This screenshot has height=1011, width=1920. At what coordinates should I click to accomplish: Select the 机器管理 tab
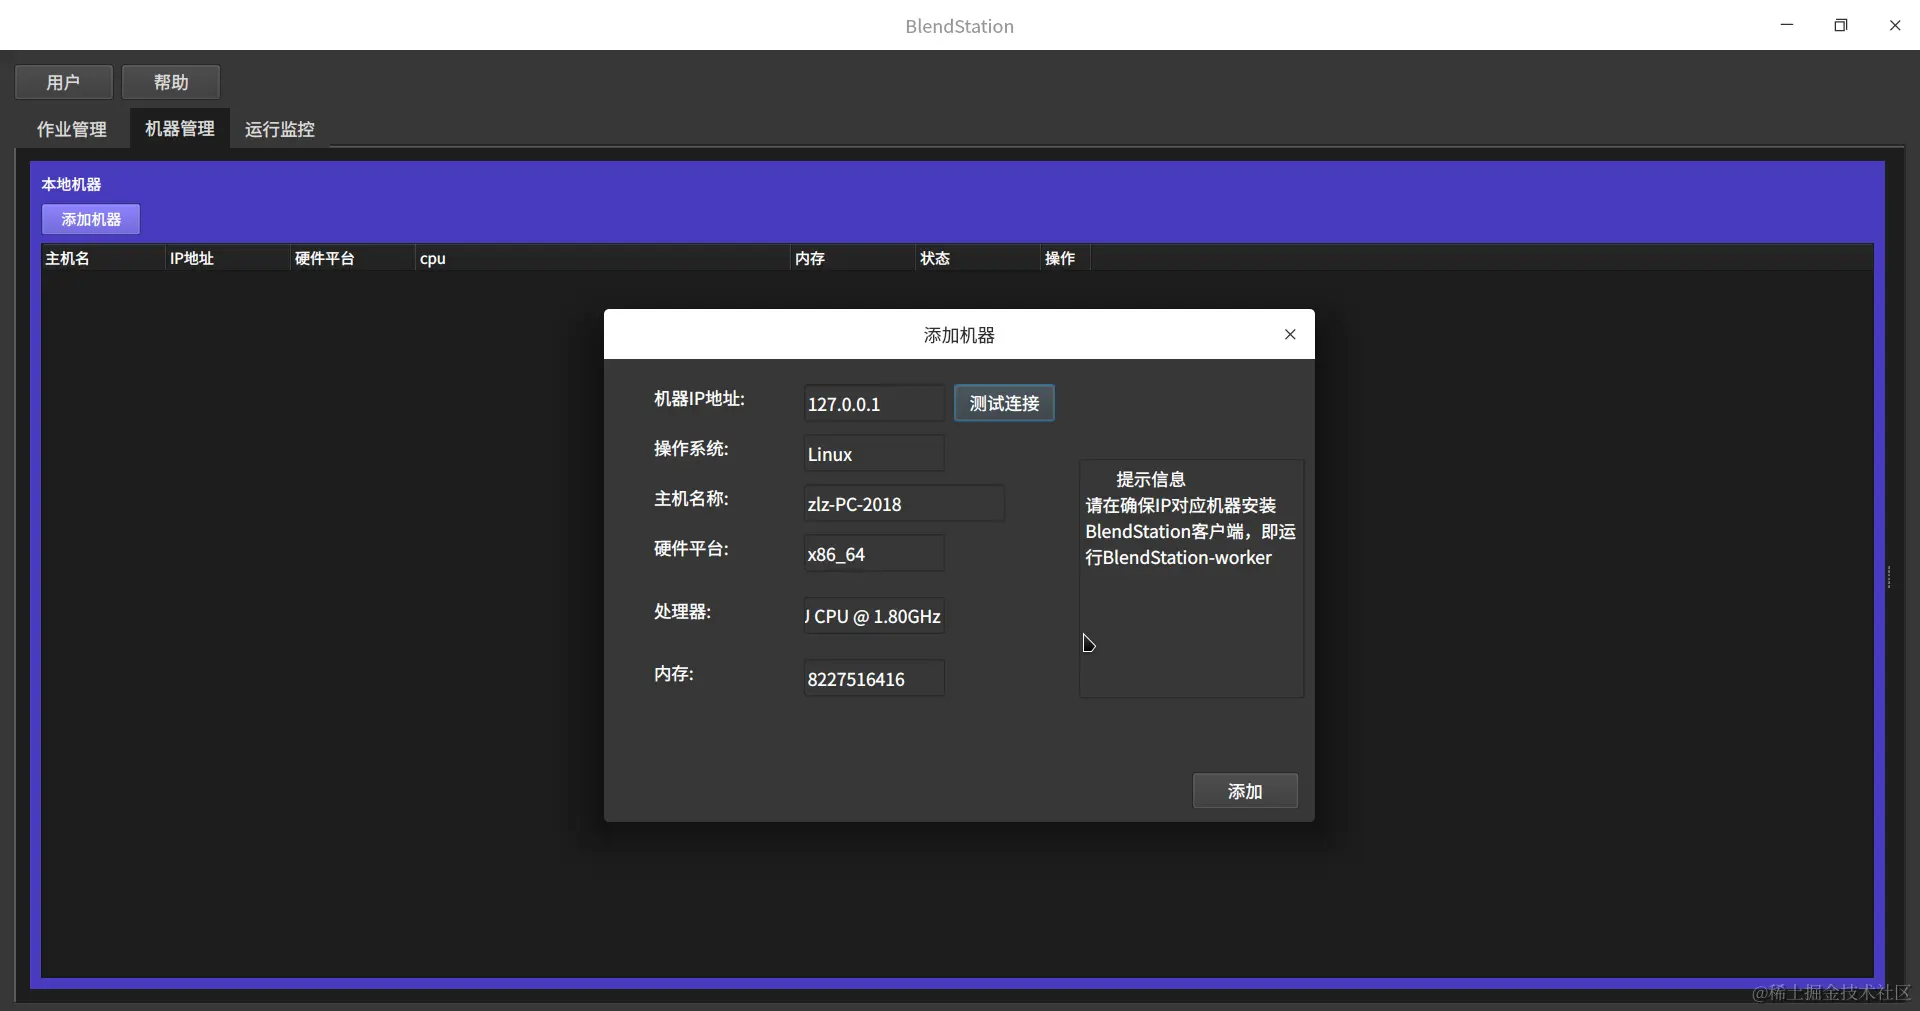click(x=180, y=128)
